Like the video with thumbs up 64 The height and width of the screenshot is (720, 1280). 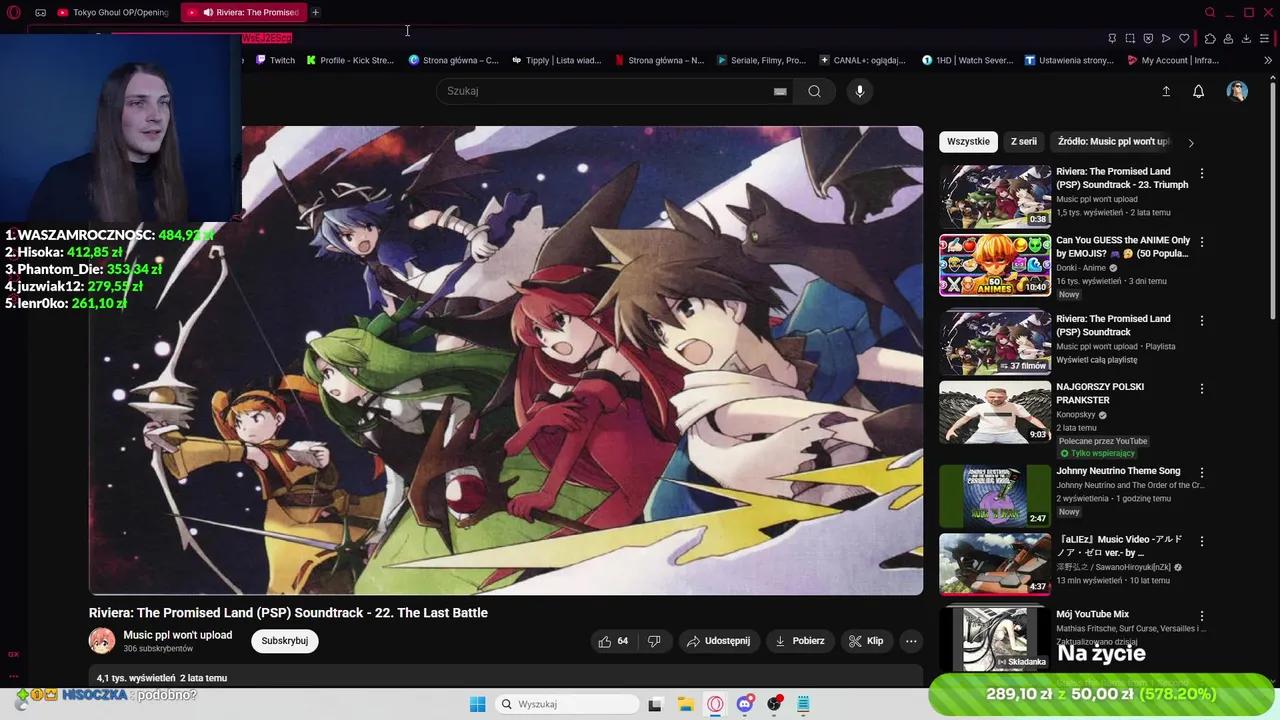tap(613, 641)
